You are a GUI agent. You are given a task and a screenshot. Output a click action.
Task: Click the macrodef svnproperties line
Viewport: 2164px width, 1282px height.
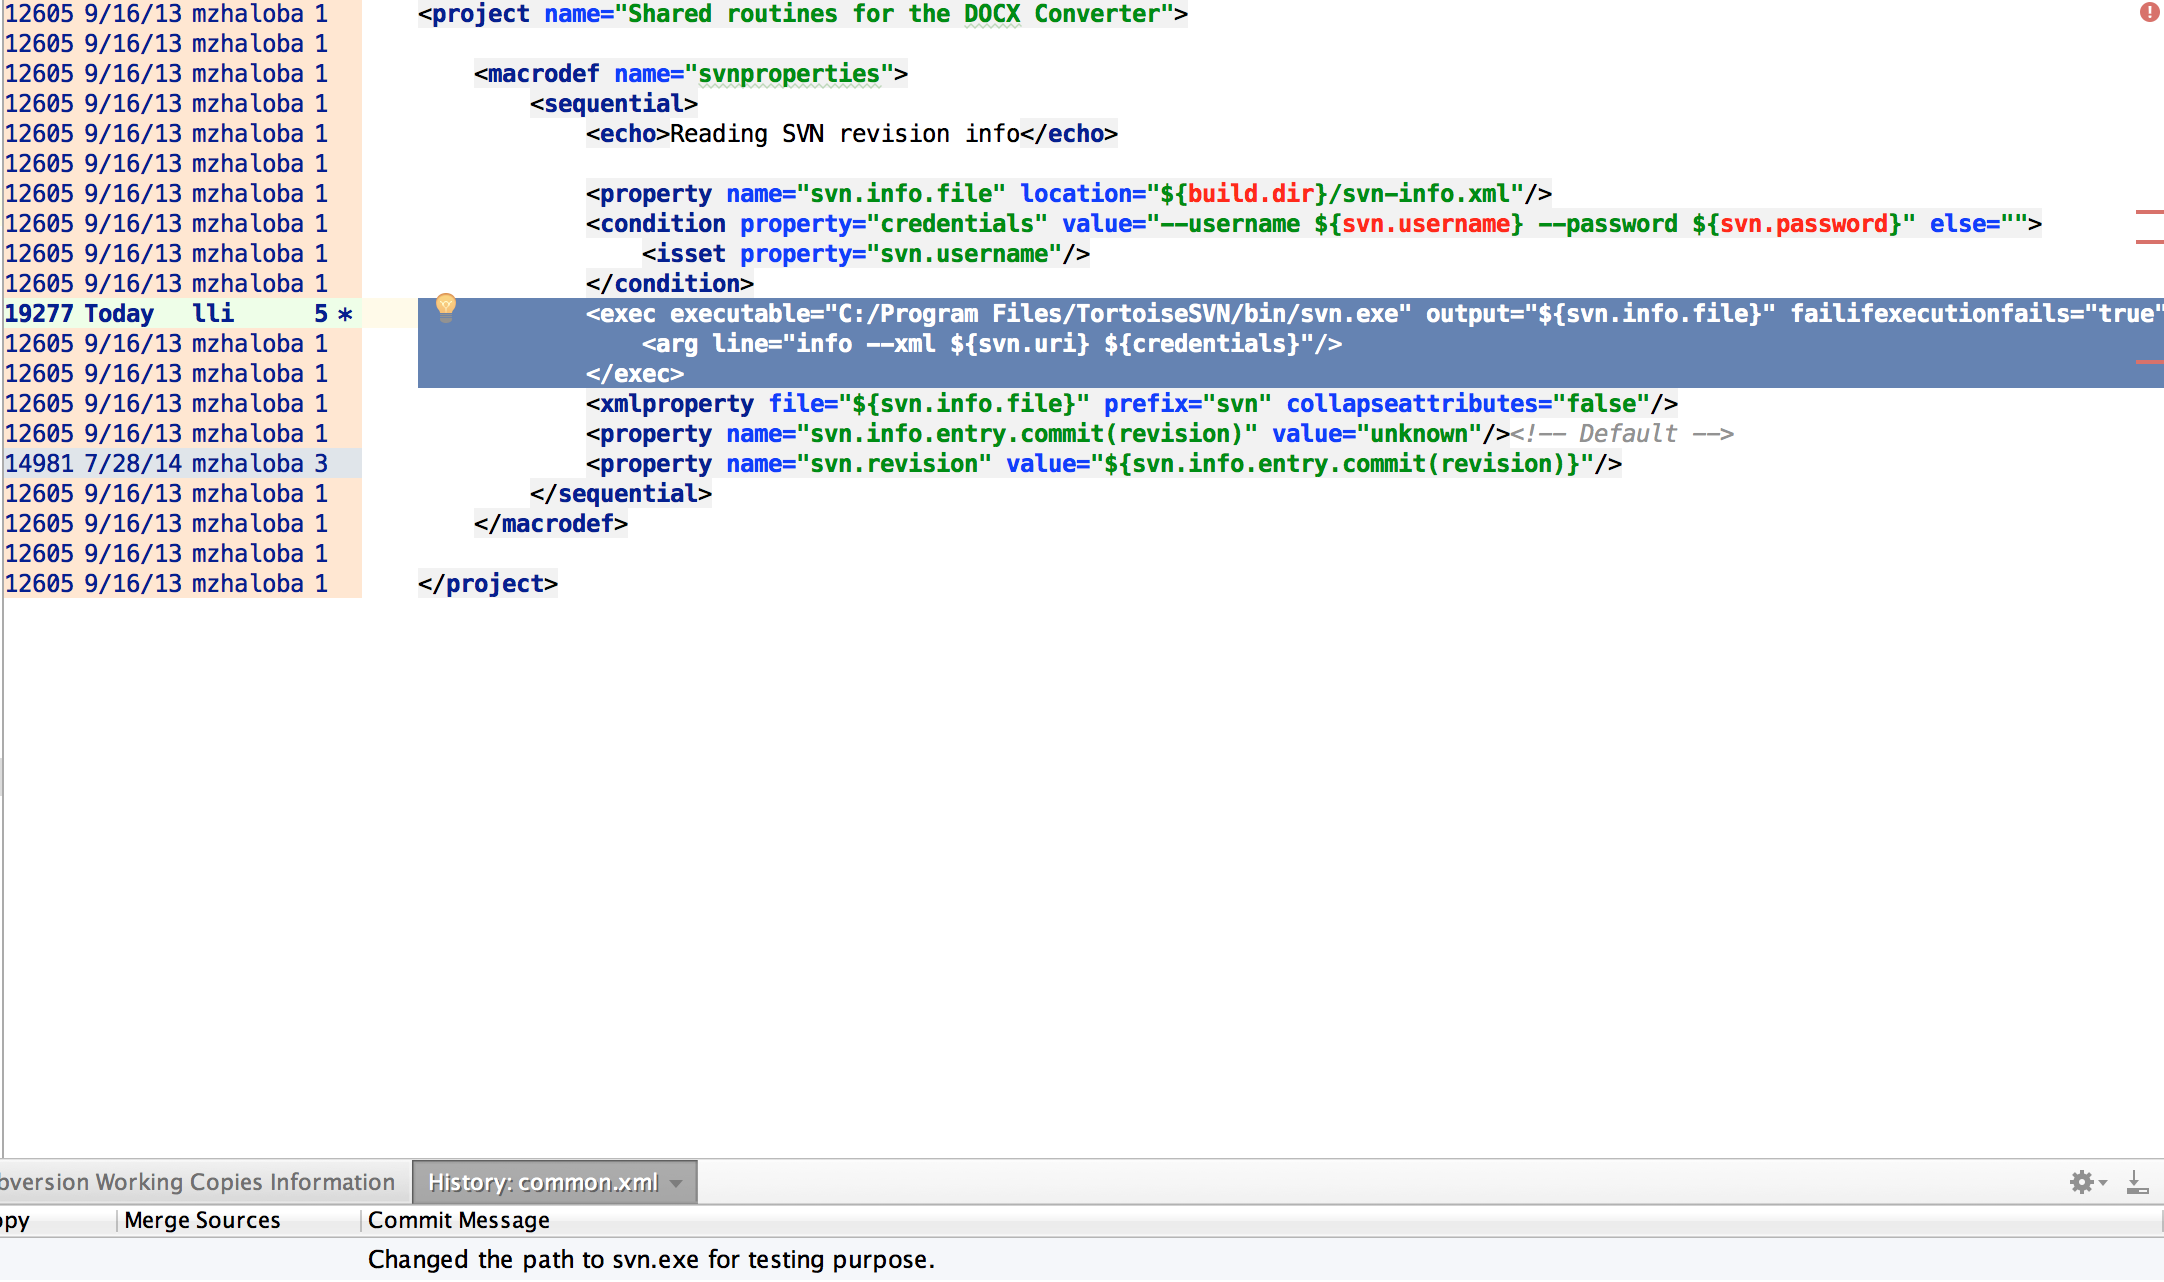coord(691,73)
